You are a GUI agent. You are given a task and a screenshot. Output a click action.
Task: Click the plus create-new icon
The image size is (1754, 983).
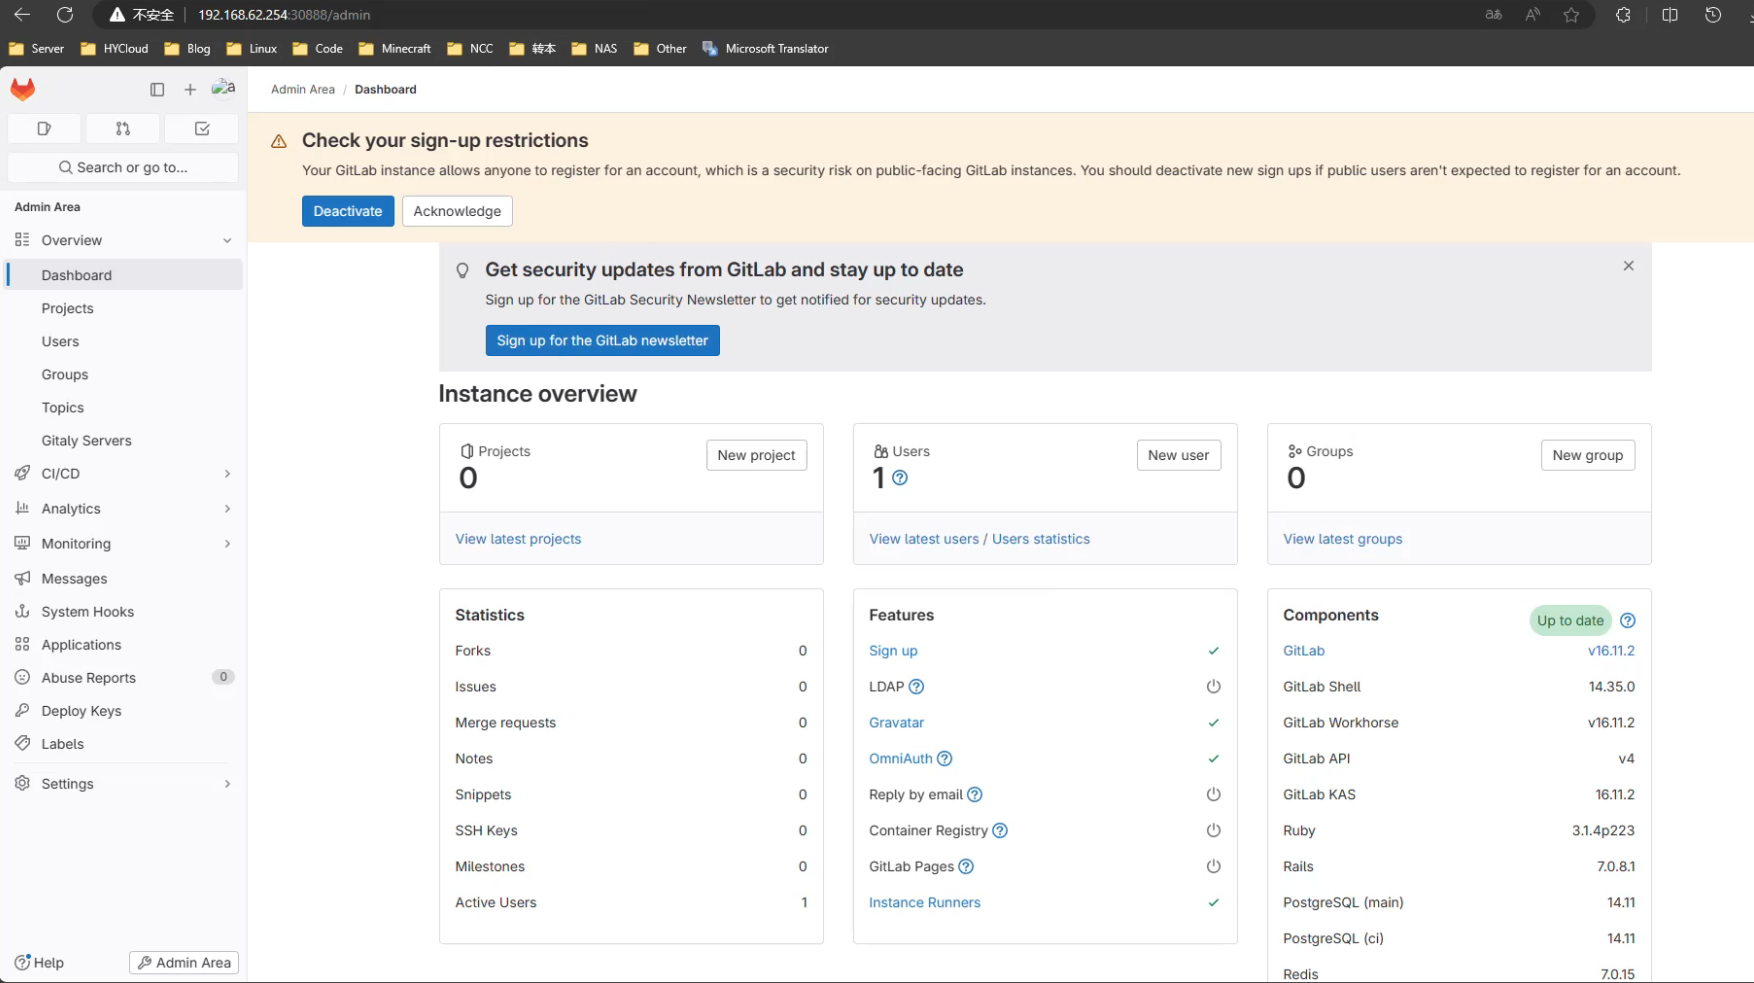pos(190,89)
